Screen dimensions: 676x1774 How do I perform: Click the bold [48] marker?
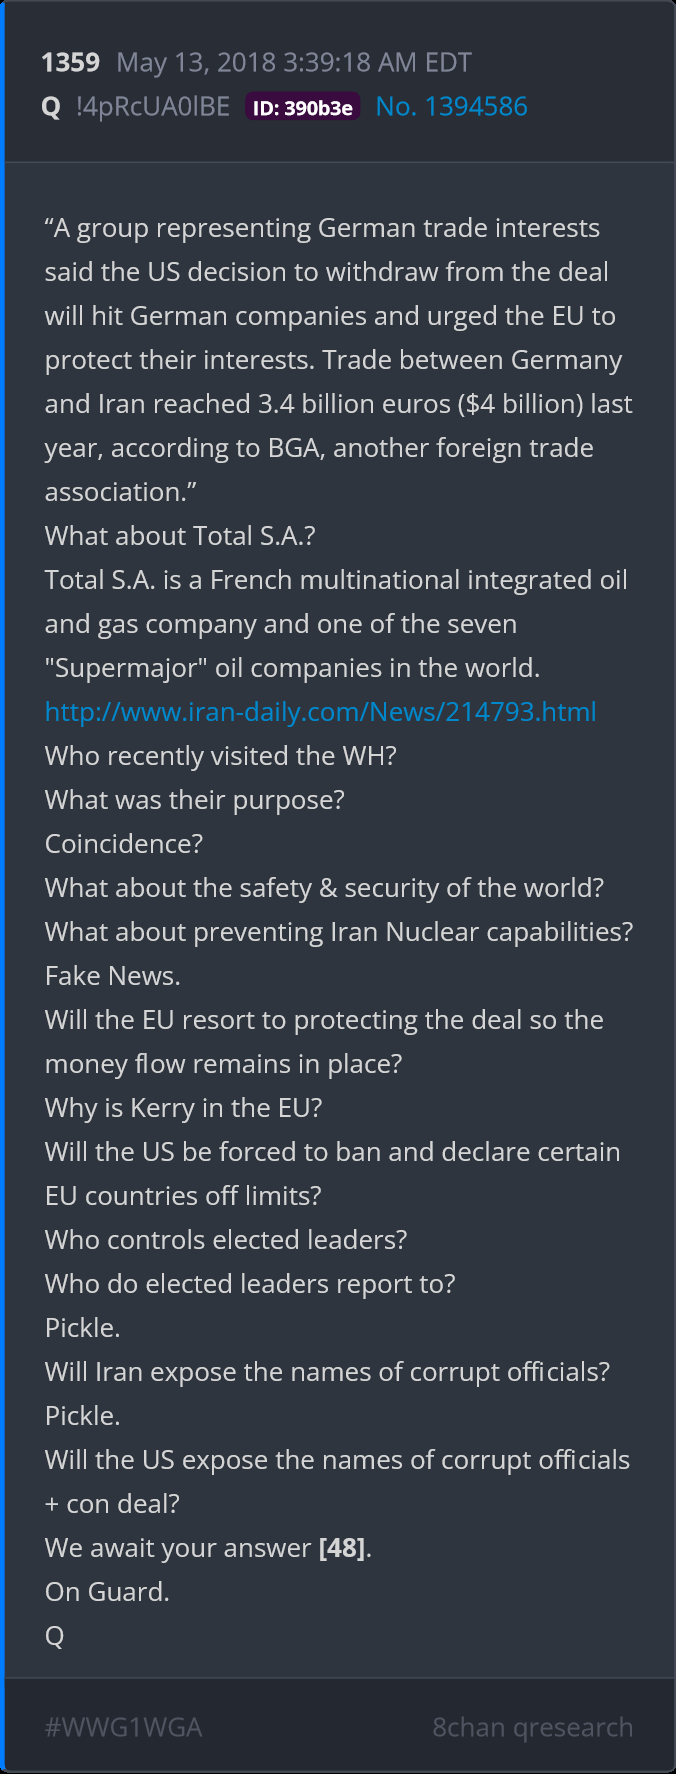[341, 1548]
